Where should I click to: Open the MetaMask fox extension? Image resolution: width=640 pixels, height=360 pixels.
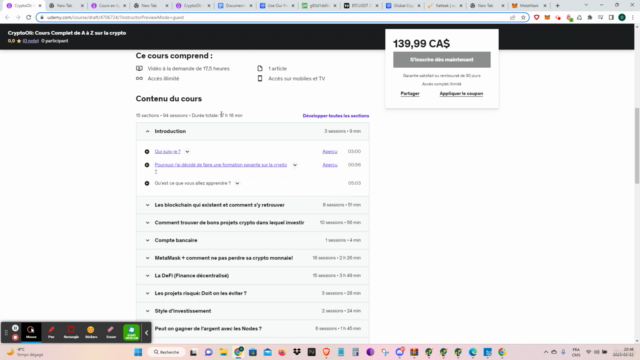[547, 18]
